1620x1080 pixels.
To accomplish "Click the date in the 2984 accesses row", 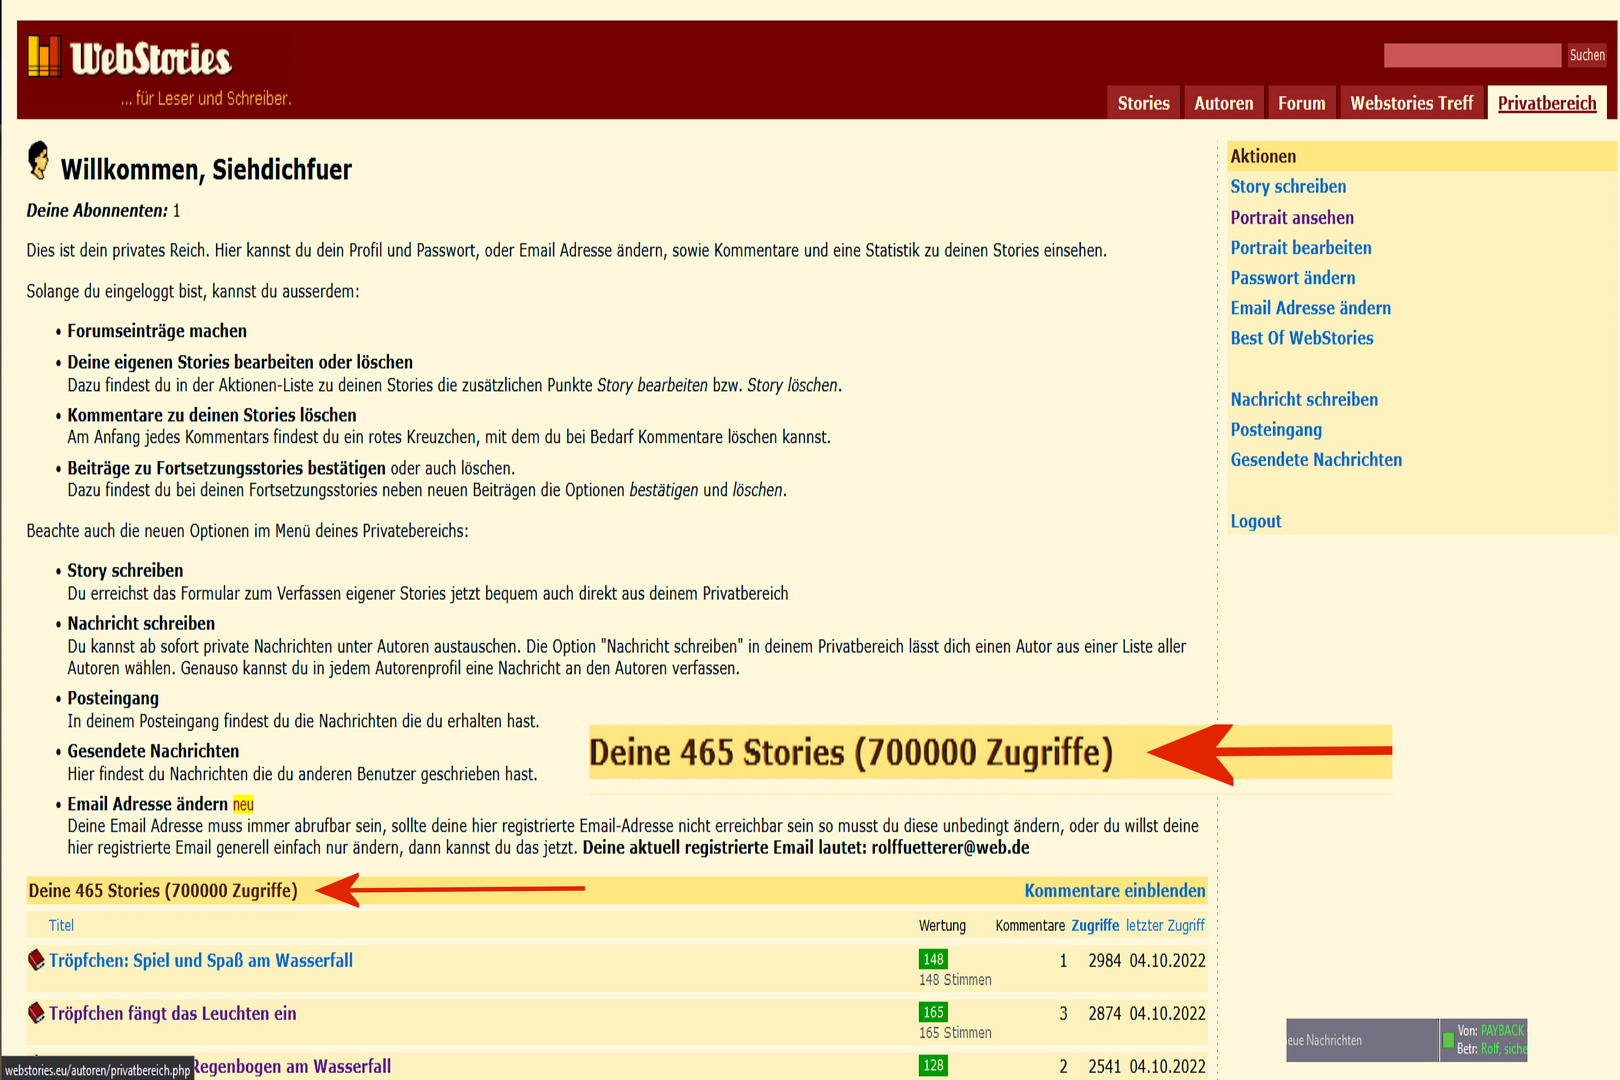I will tap(1167, 960).
